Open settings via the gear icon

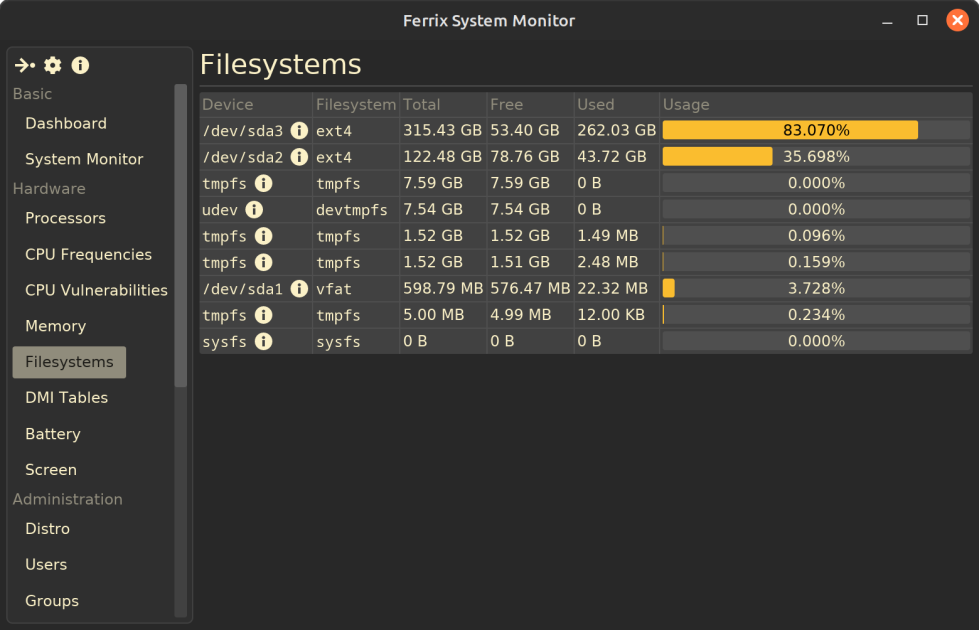click(x=53, y=65)
